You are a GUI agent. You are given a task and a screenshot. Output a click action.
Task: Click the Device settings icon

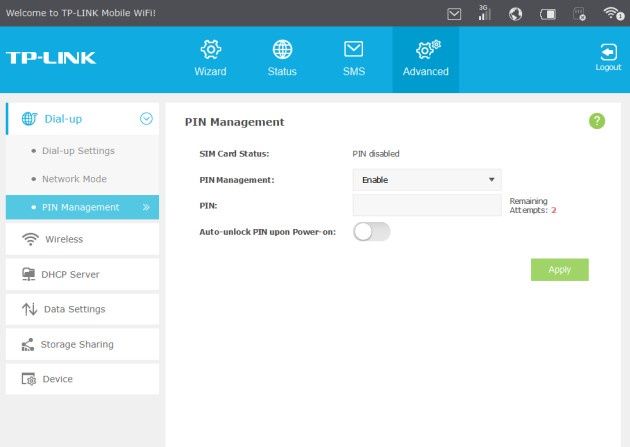29,379
